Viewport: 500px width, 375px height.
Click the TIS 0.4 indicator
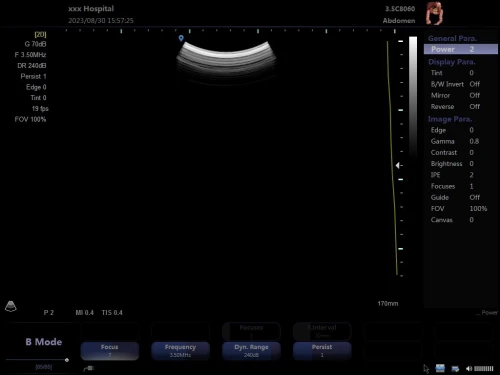[x=112, y=313]
